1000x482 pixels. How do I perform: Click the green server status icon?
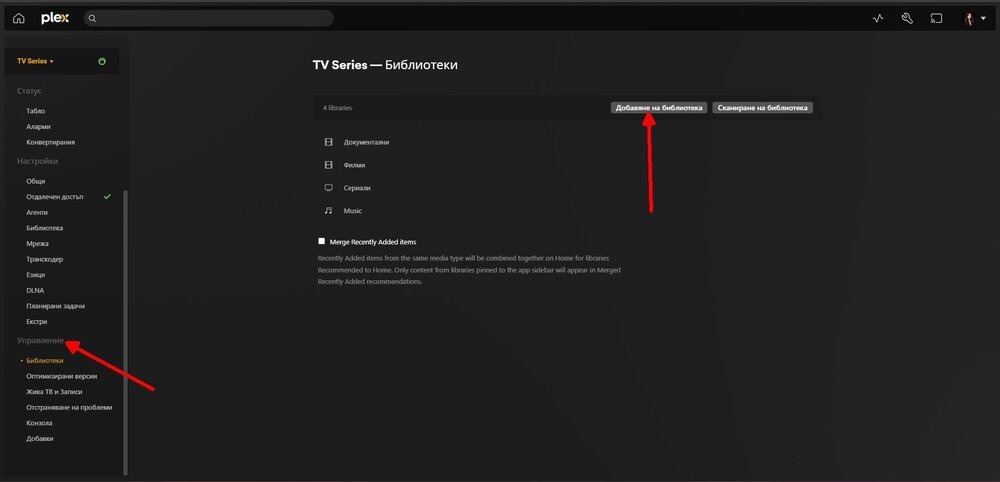[x=102, y=61]
